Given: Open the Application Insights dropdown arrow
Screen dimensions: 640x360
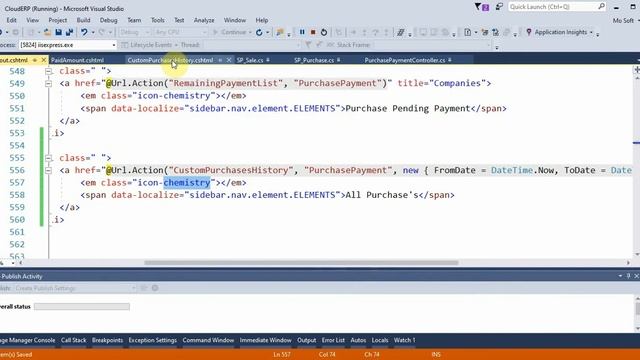Looking at the screenshot, I should (591, 32).
